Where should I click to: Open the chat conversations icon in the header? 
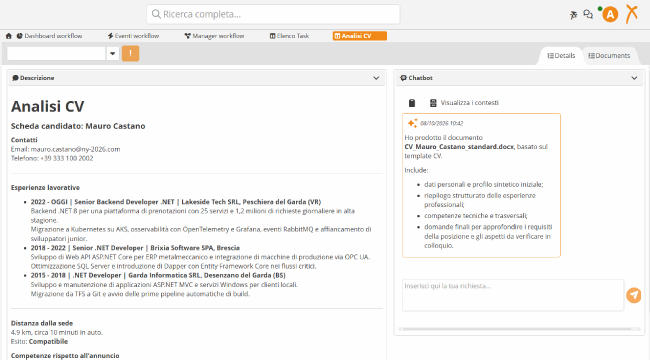tap(588, 15)
